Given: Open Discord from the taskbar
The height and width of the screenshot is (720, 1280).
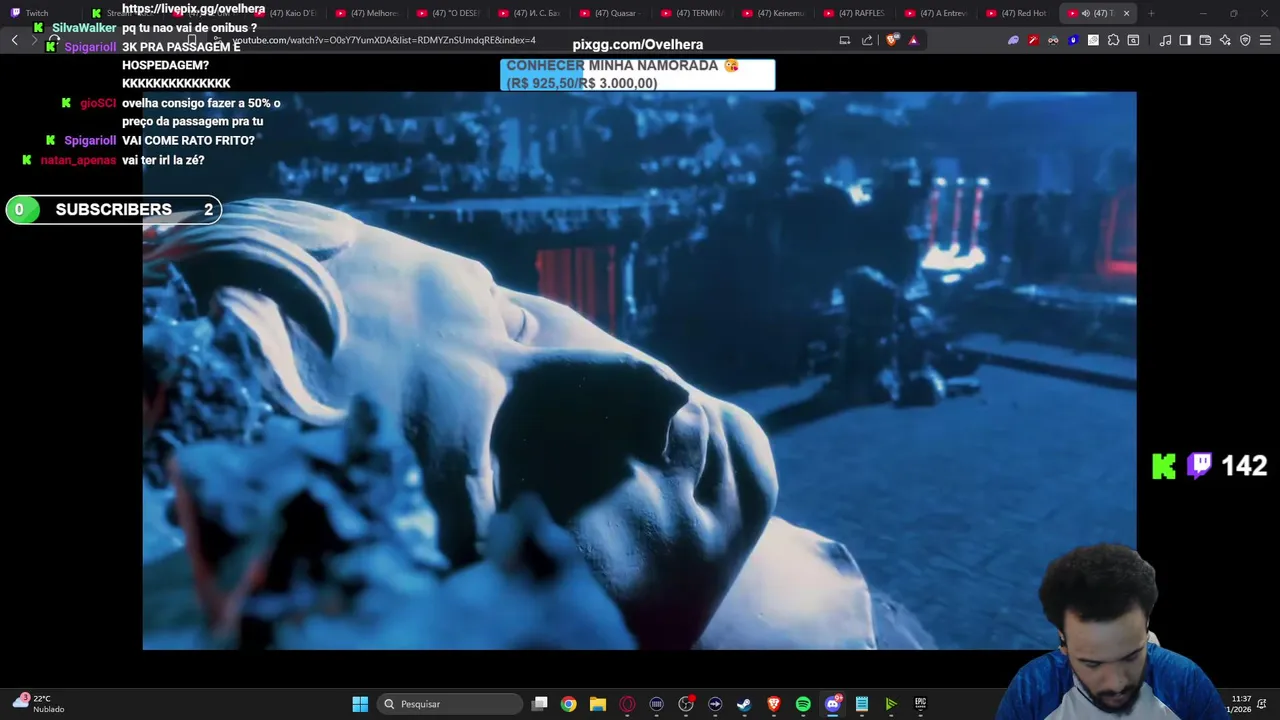Looking at the screenshot, I should pyautogui.click(x=832, y=704).
